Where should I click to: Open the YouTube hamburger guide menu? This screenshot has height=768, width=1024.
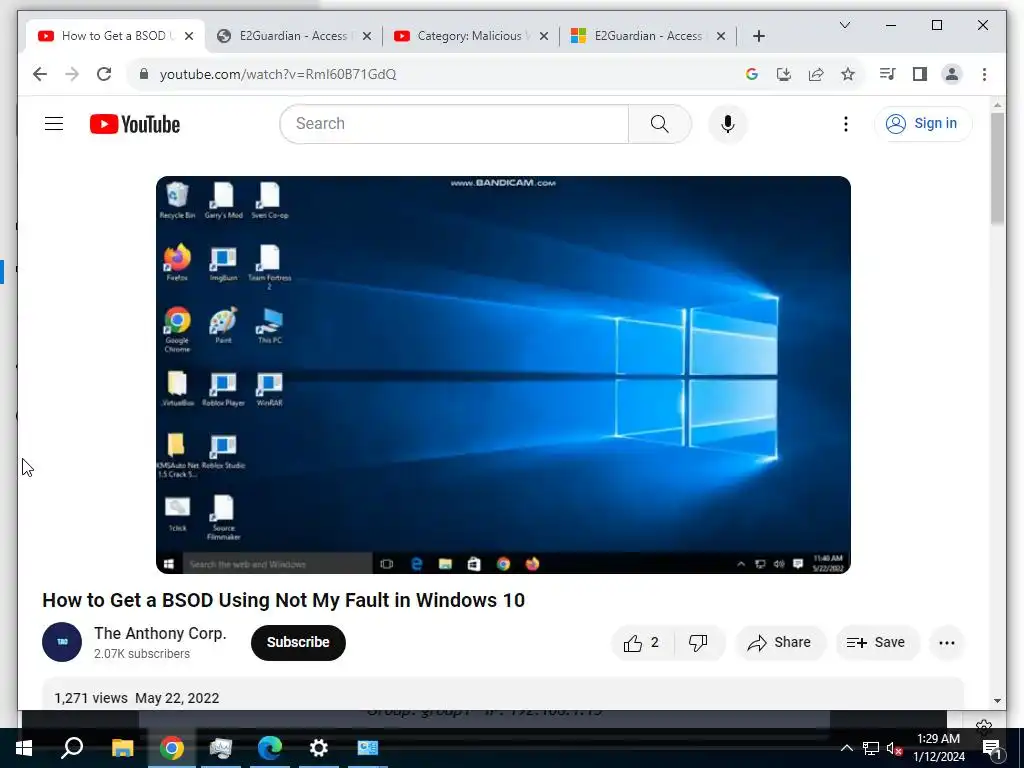point(54,123)
